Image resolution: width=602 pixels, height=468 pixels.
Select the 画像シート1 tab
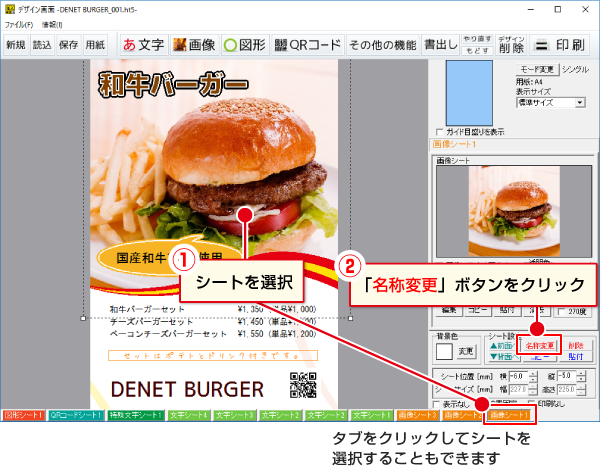(x=509, y=415)
